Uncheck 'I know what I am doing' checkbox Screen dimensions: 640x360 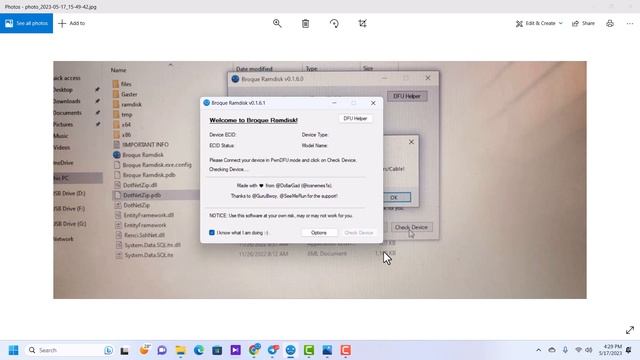[212, 233]
